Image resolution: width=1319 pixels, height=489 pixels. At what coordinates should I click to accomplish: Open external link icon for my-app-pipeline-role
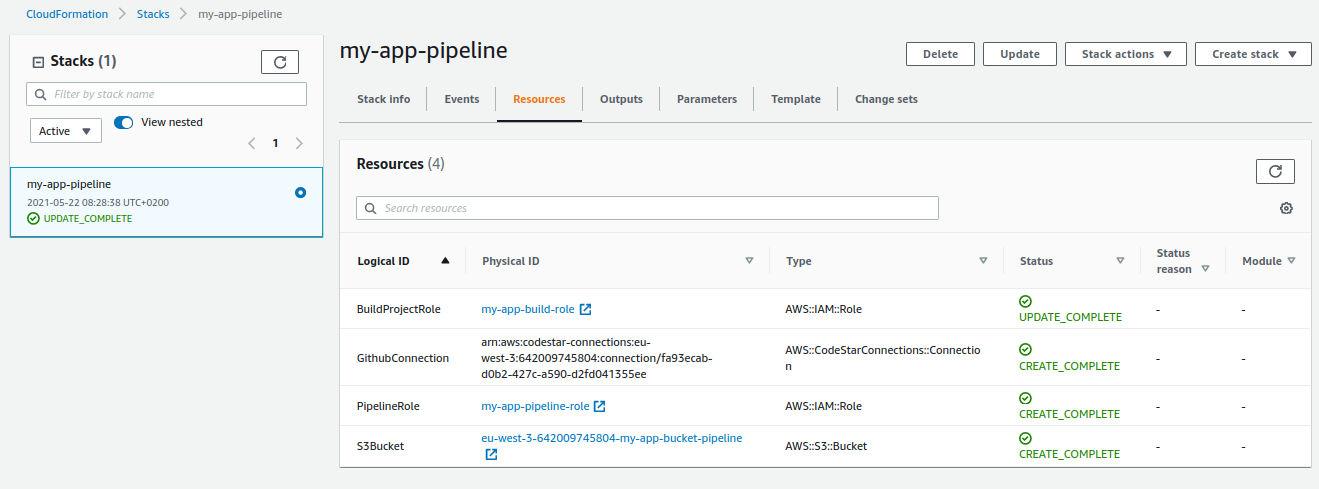(599, 407)
